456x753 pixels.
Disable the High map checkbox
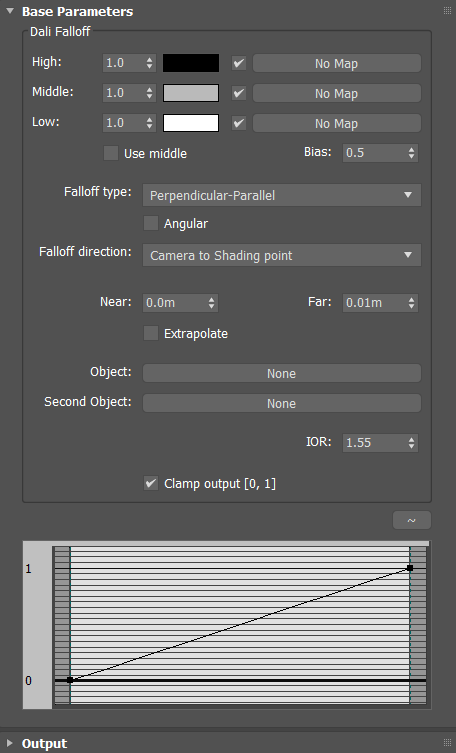pos(239,63)
